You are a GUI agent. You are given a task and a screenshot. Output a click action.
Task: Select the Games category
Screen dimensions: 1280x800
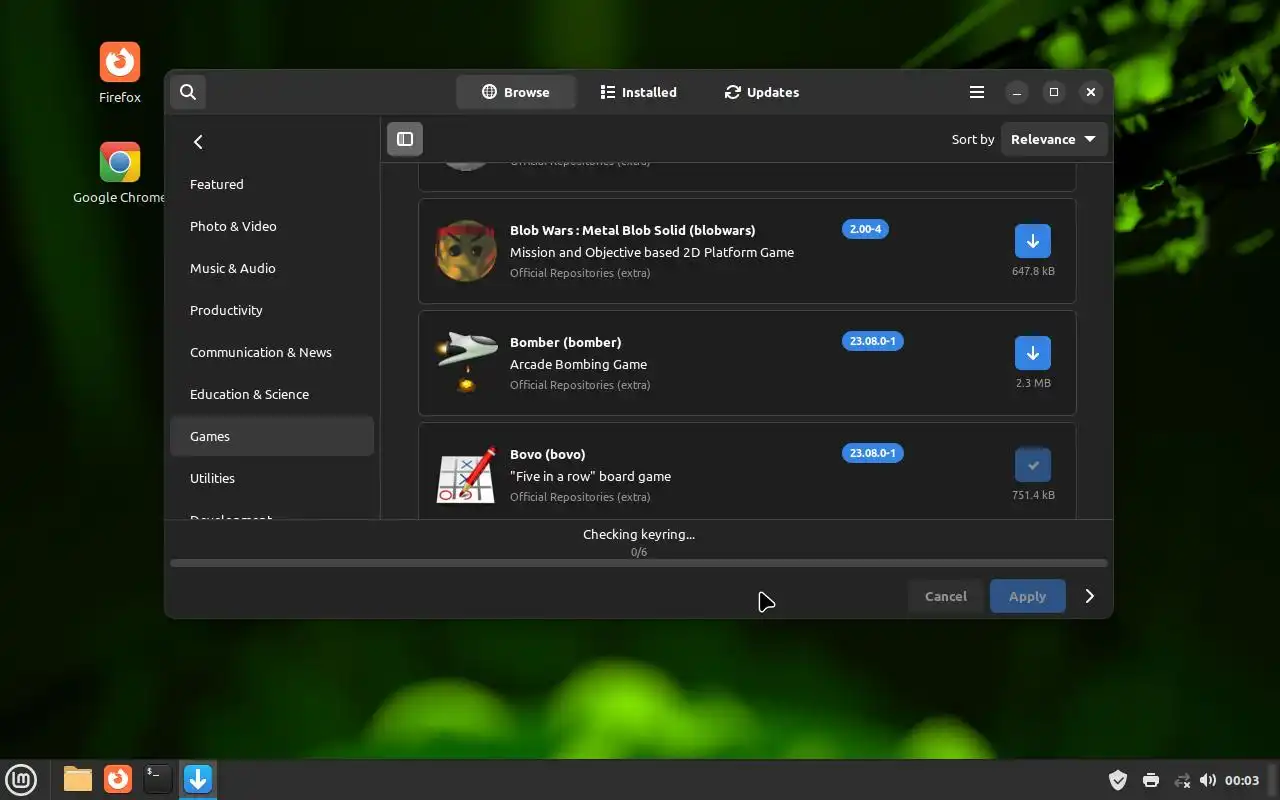click(272, 436)
